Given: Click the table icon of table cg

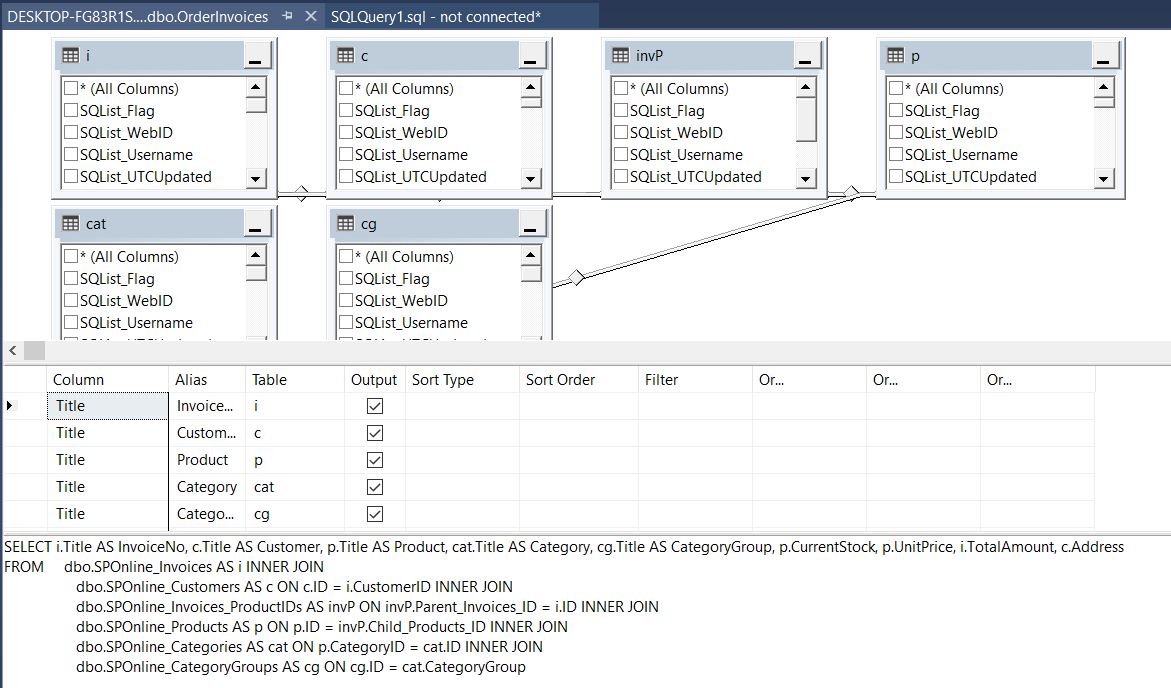Looking at the screenshot, I should pyautogui.click(x=346, y=224).
